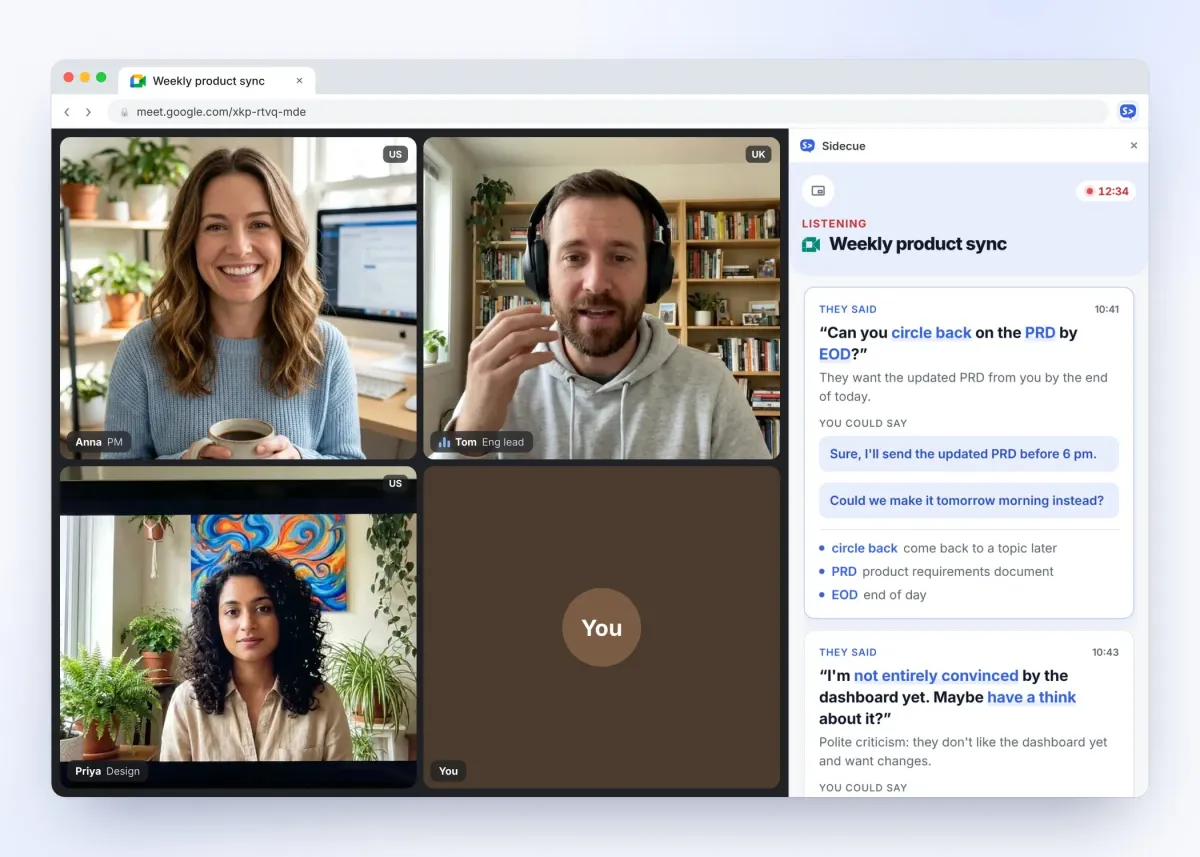Screen dimensions: 1200x857
Task: Click highlighted term "EOD" in the quote
Action: tap(835, 354)
